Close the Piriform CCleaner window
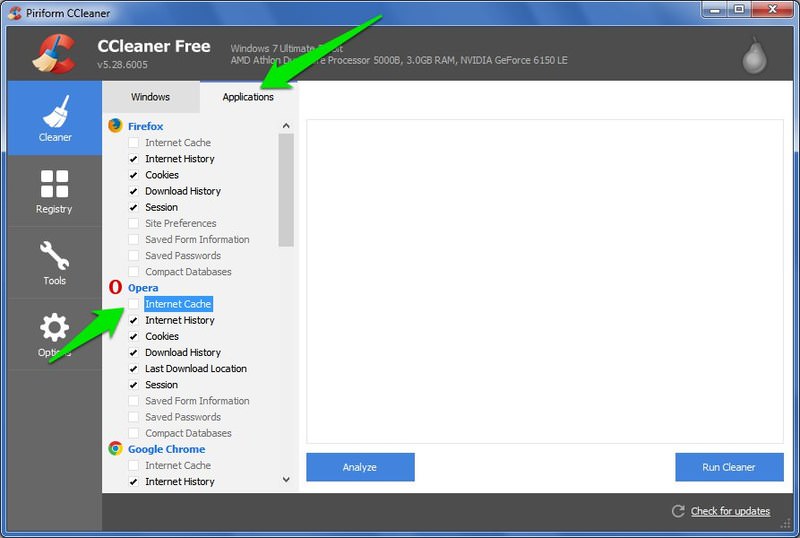800x538 pixels. pyautogui.click(x=772, y=10)
